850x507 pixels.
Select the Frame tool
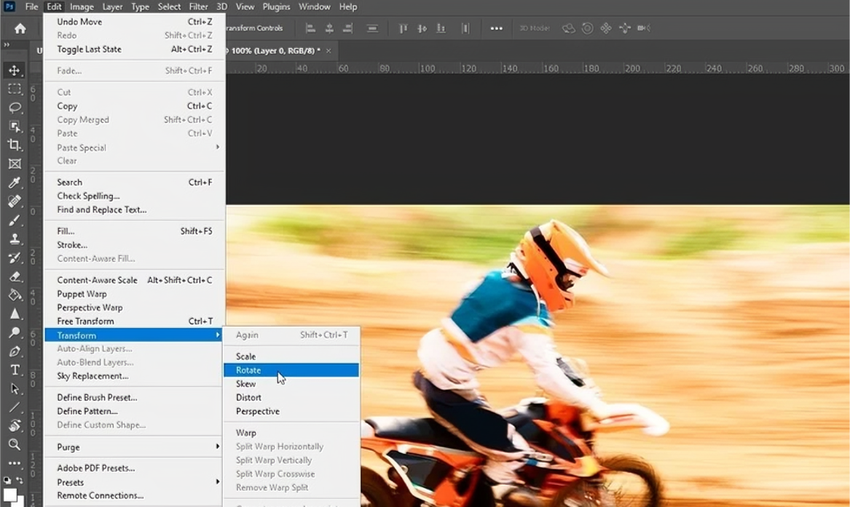tap(15, 164)
